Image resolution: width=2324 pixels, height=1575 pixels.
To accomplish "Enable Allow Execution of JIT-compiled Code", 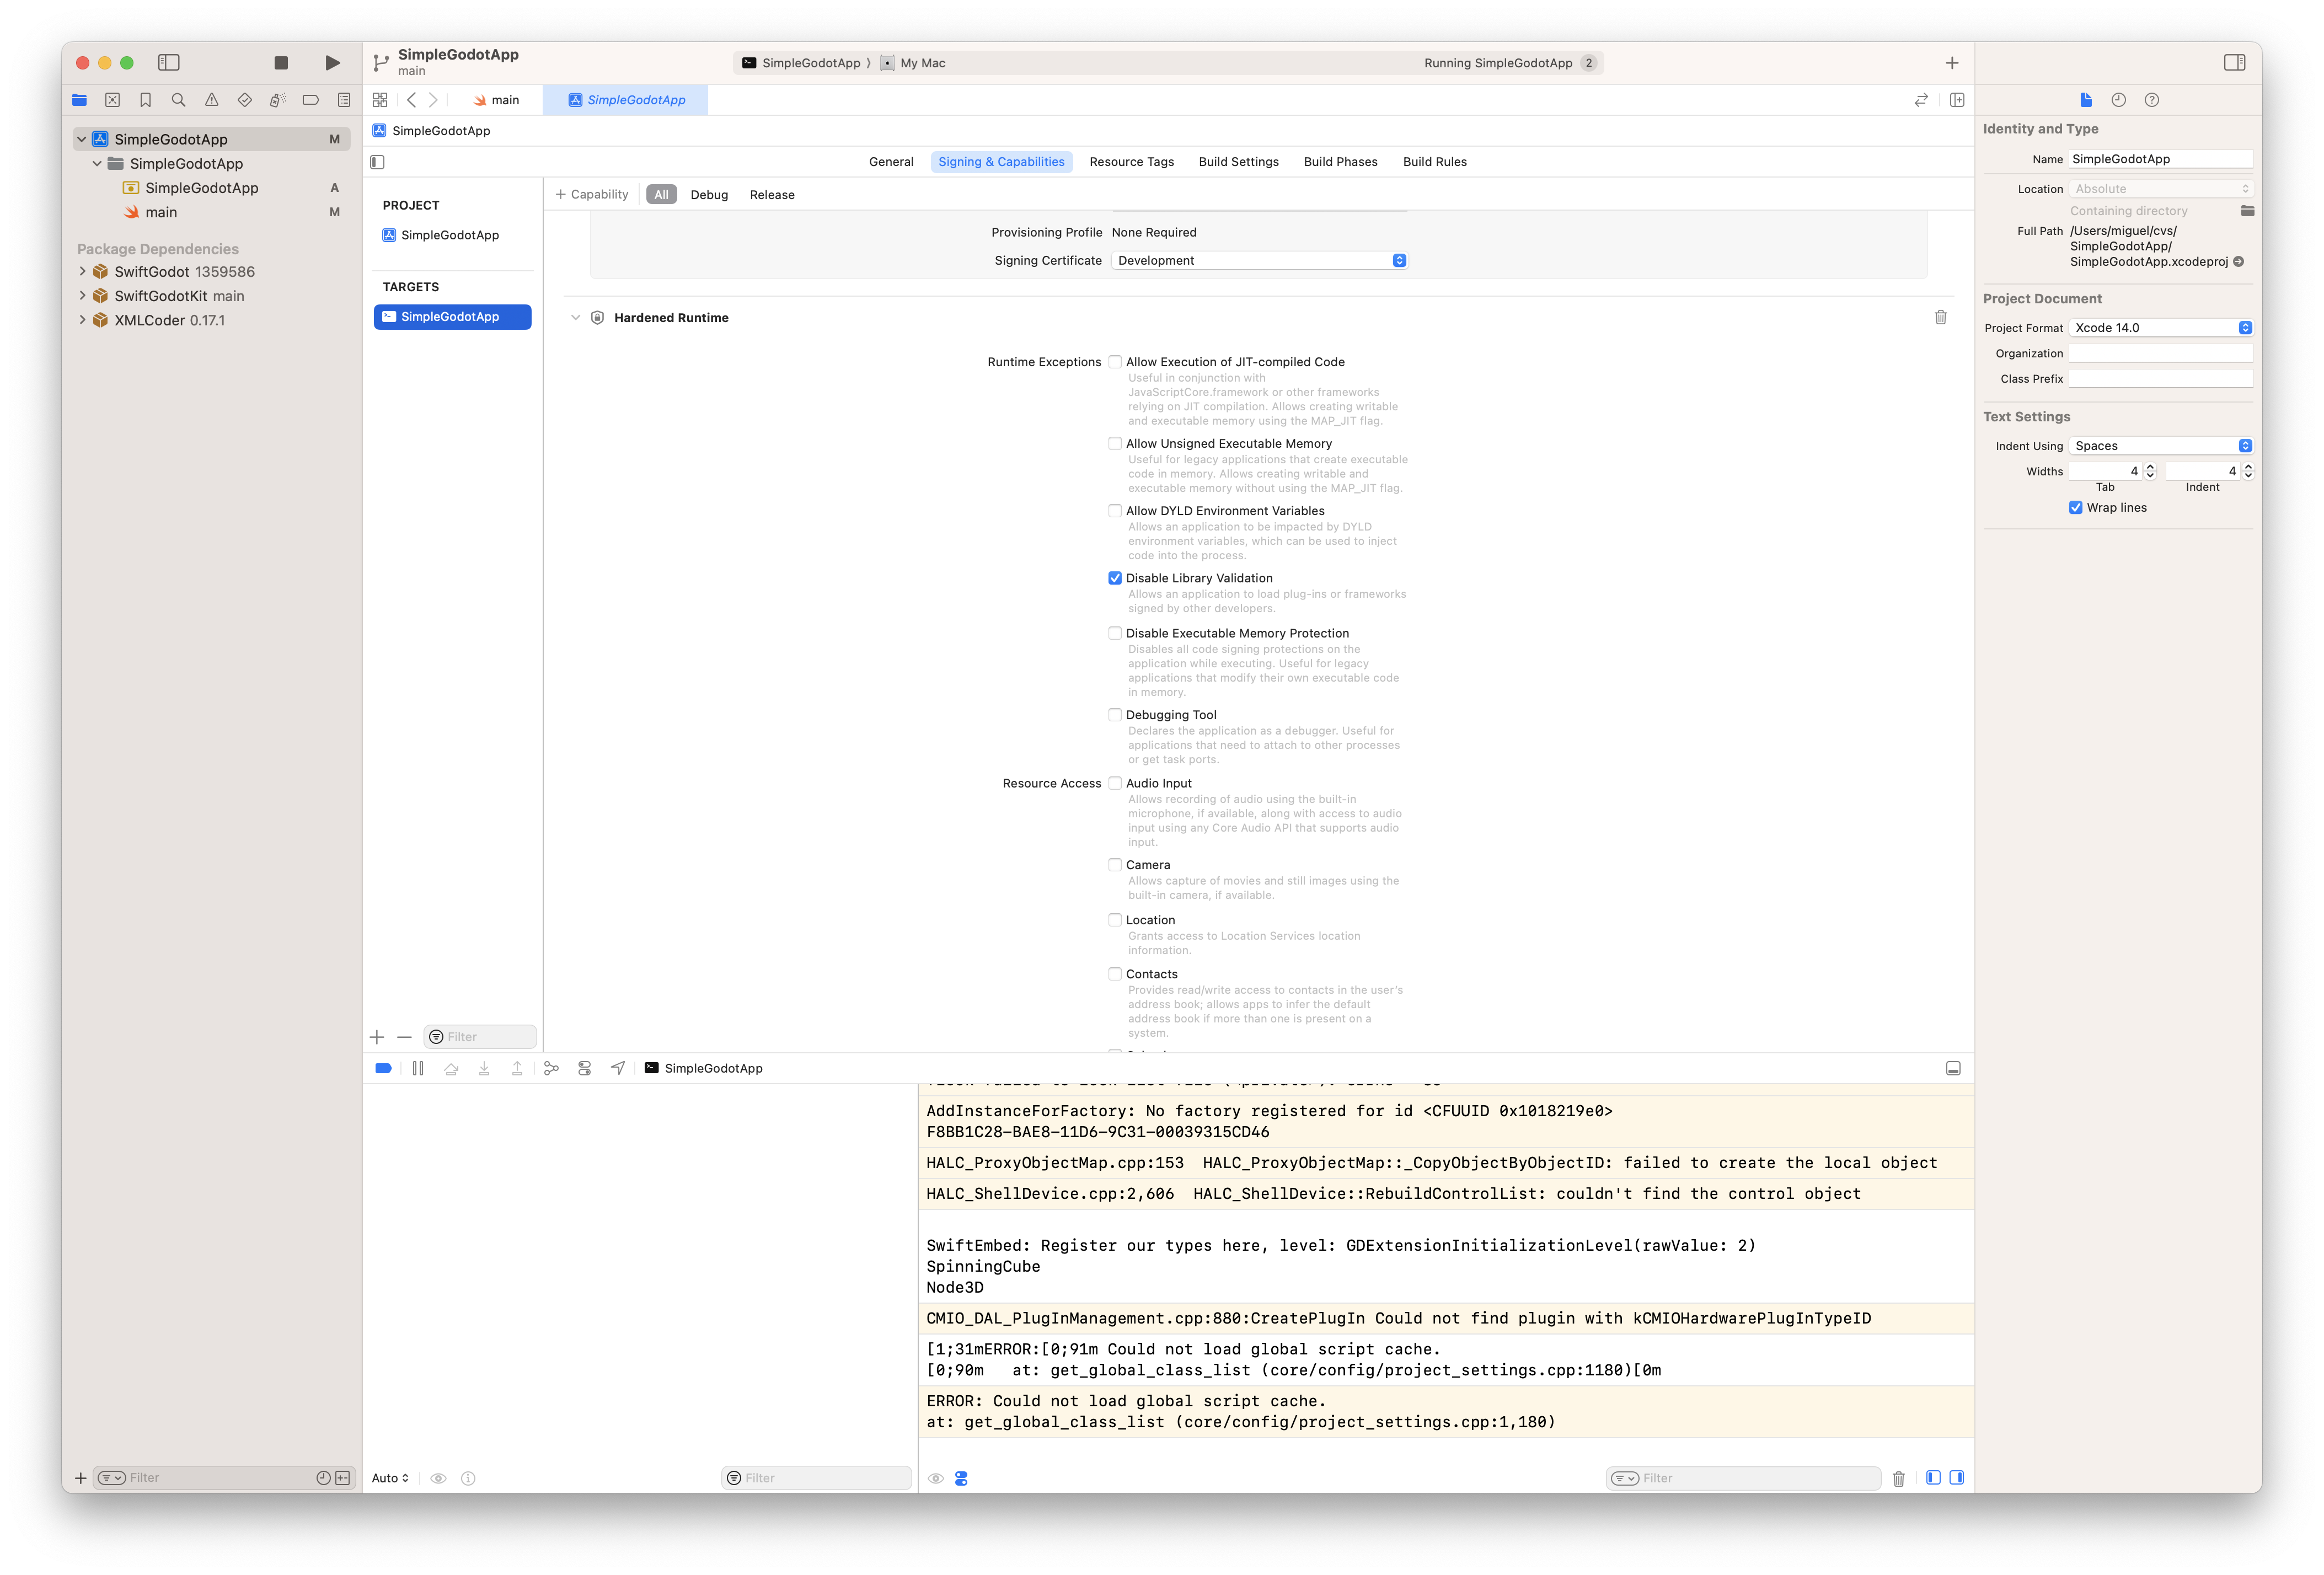I will (1115, 361).
